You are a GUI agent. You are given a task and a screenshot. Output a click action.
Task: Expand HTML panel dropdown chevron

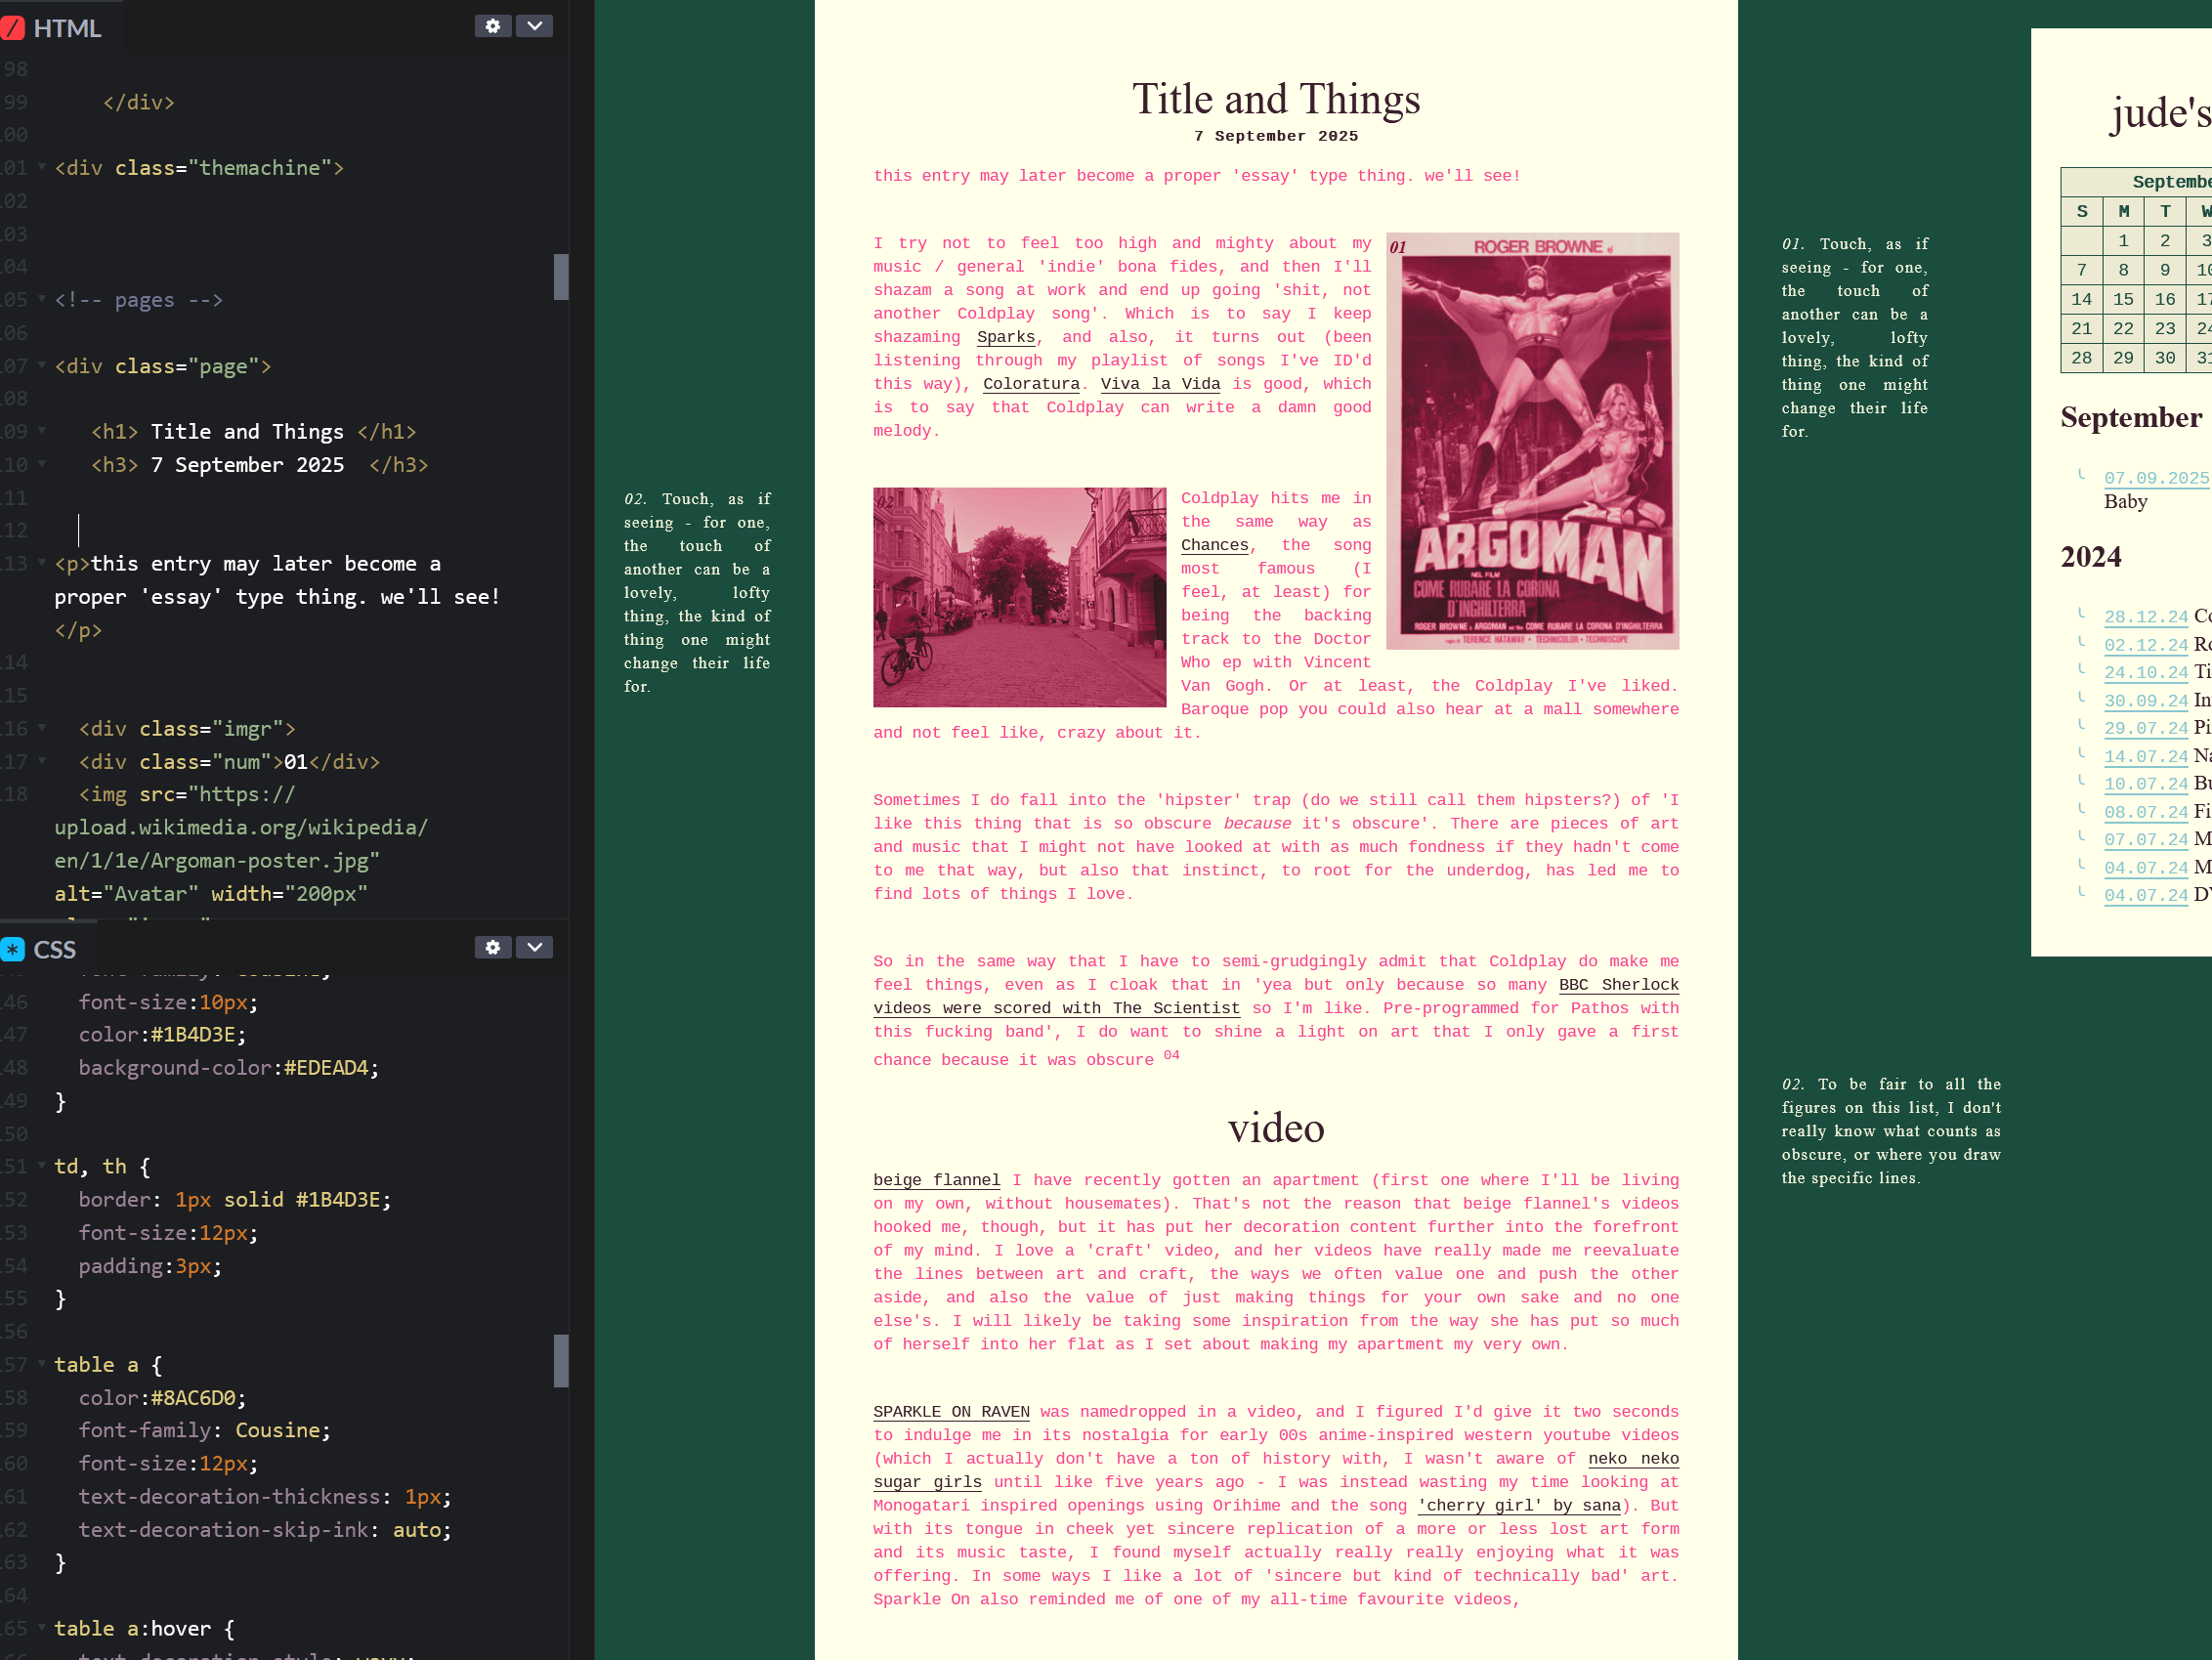pyautogui.click(x=535, y=26)
